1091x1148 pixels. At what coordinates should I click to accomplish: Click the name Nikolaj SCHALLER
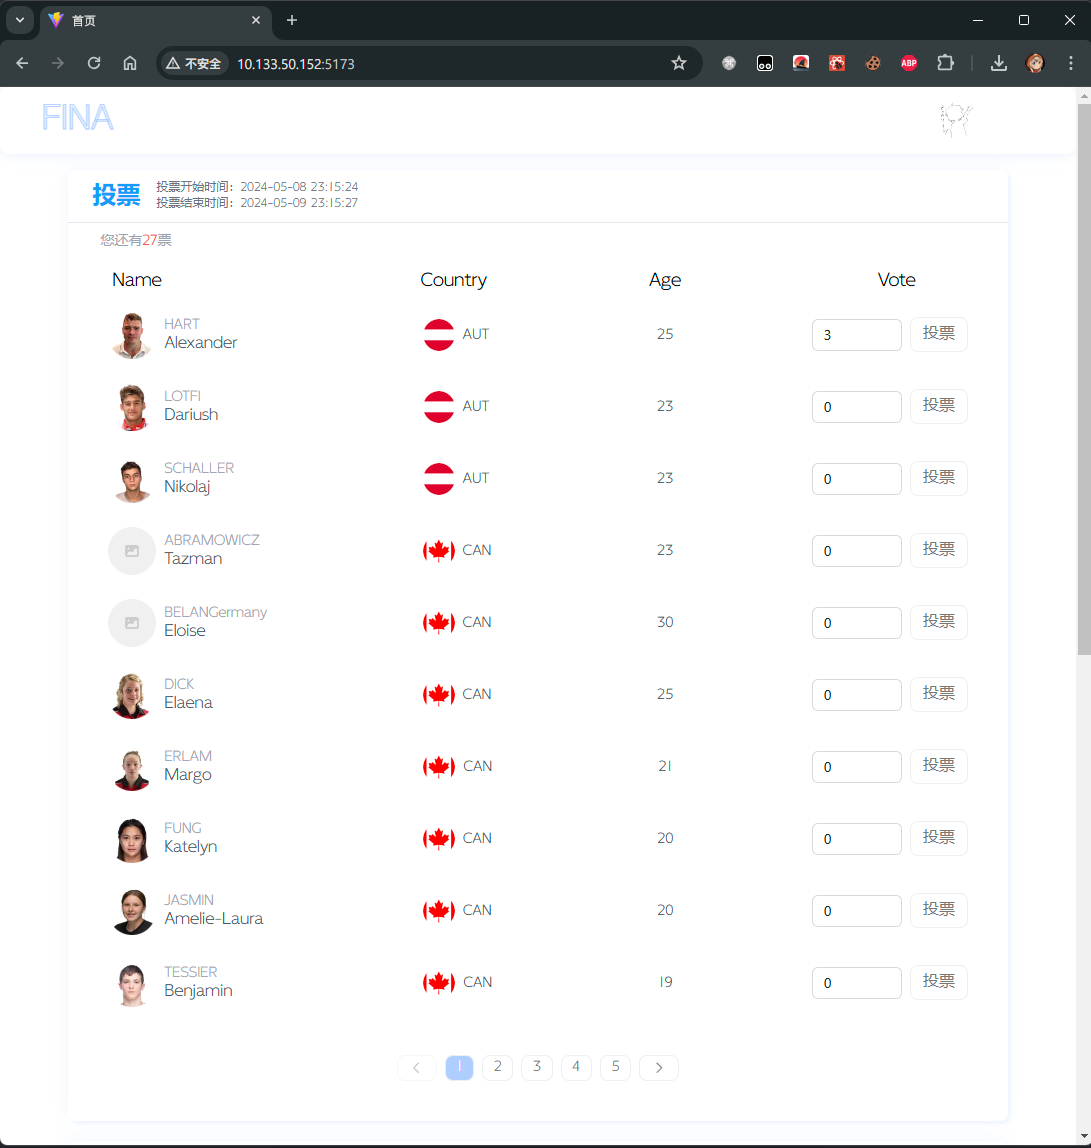(199, 477)
